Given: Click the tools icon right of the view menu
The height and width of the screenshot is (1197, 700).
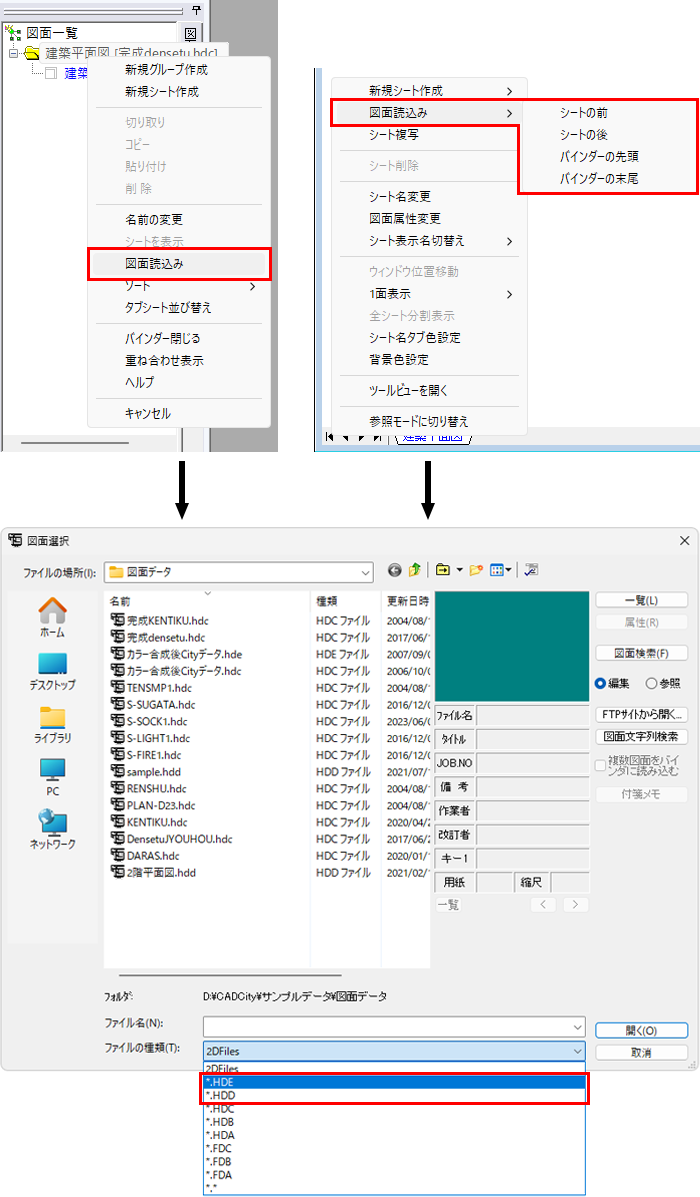Looking at the screenshot, I should pyautogui.click(x=531, y=570).
